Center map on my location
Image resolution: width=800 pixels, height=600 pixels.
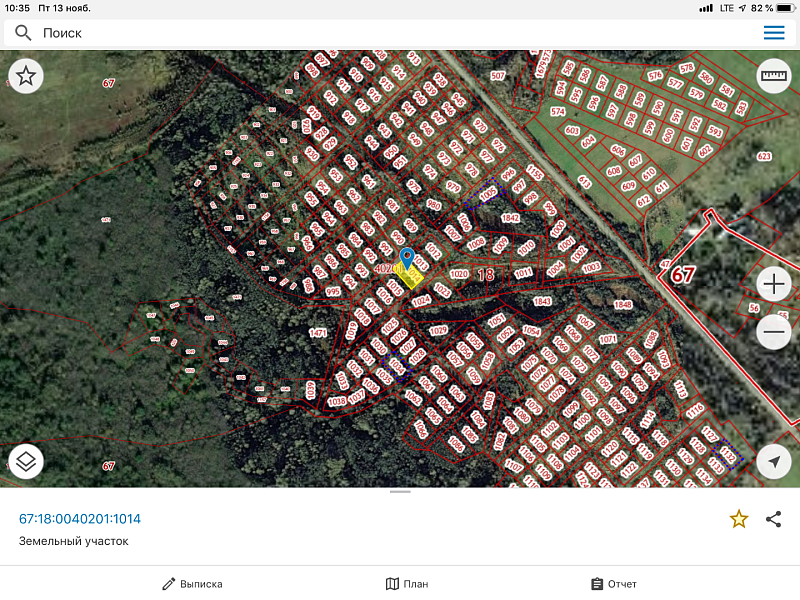(774, 461)
